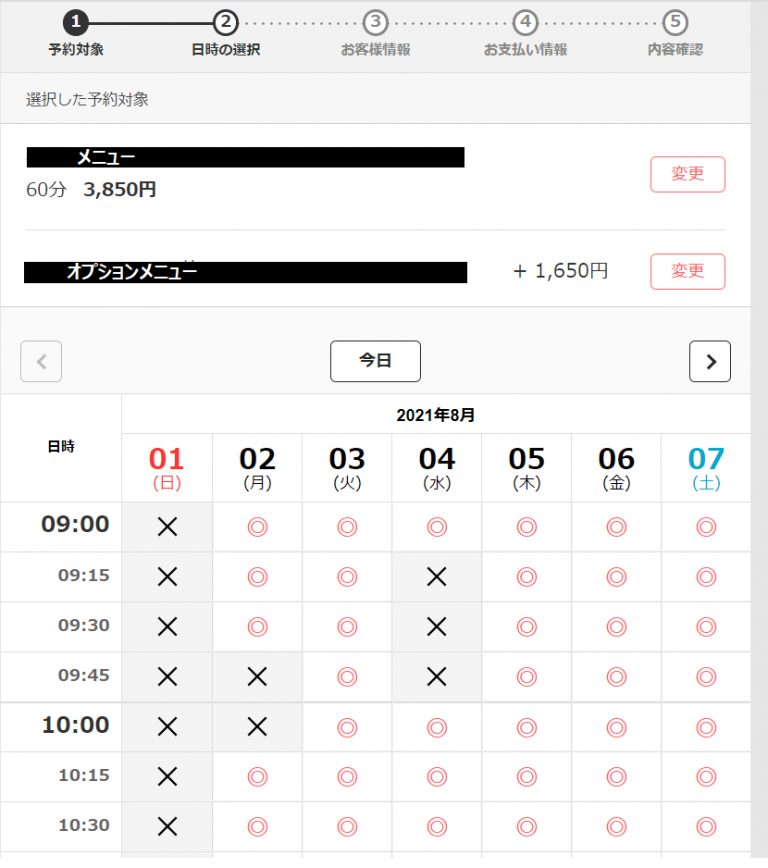
Task: Click next week arrow button
Action: (710, 362)
